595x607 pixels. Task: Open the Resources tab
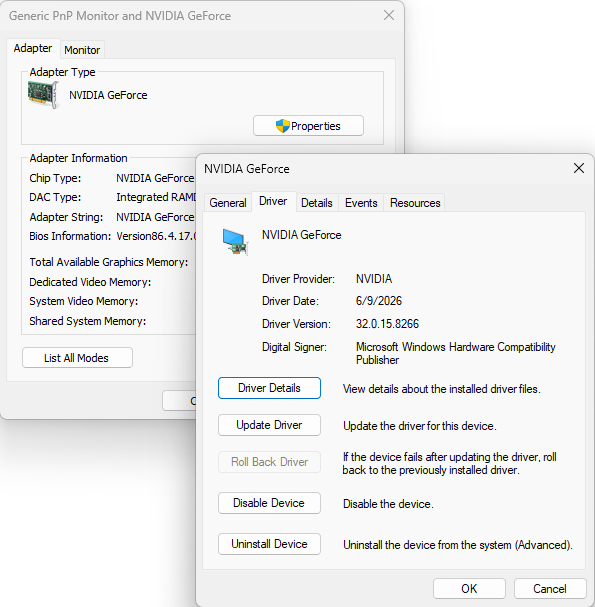pos(415,203)
